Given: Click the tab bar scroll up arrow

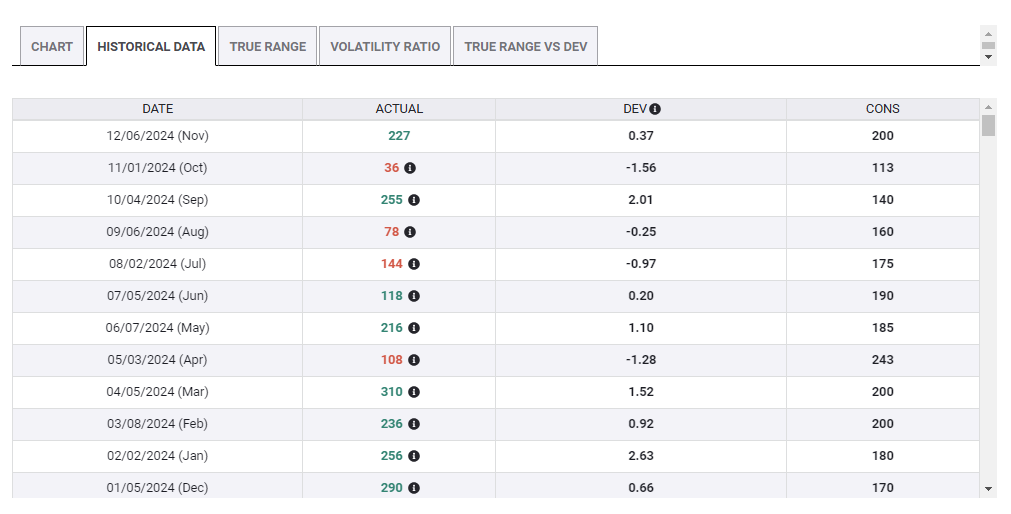Looking at the screenshot, I should click(x=988, y=33).
